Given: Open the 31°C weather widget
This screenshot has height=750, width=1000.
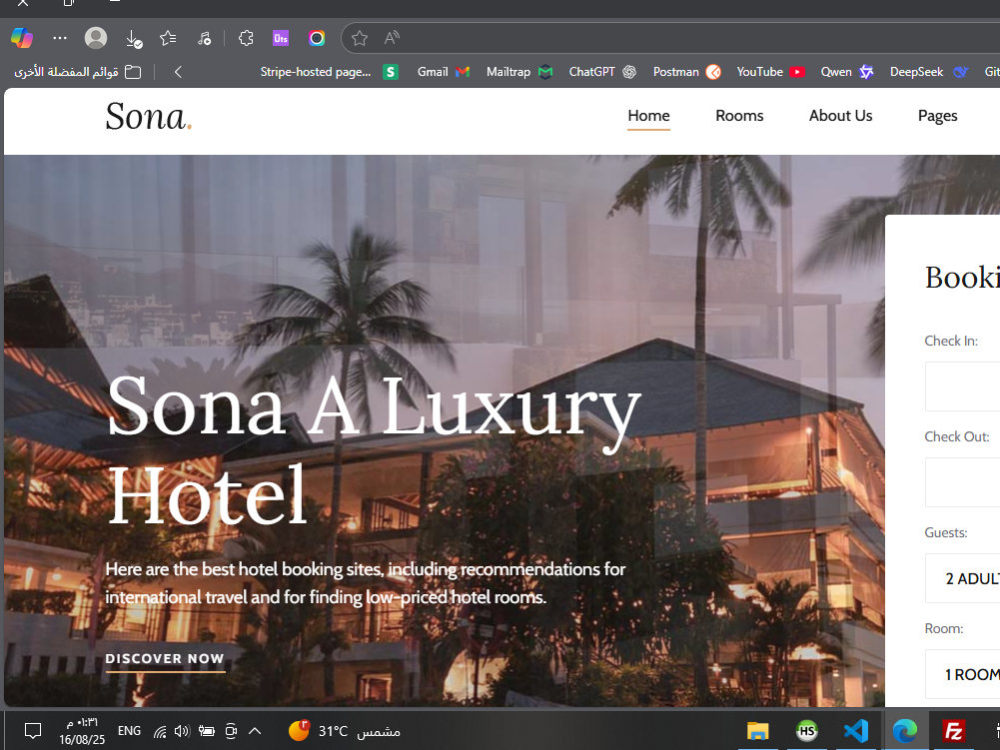Looking at the screenshot, I should click(344, 731).
